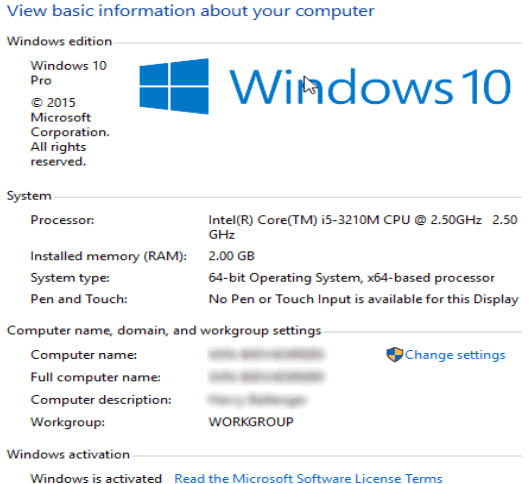Click the Computer name, domain, workgroup heading

click(x=164, y=331)
